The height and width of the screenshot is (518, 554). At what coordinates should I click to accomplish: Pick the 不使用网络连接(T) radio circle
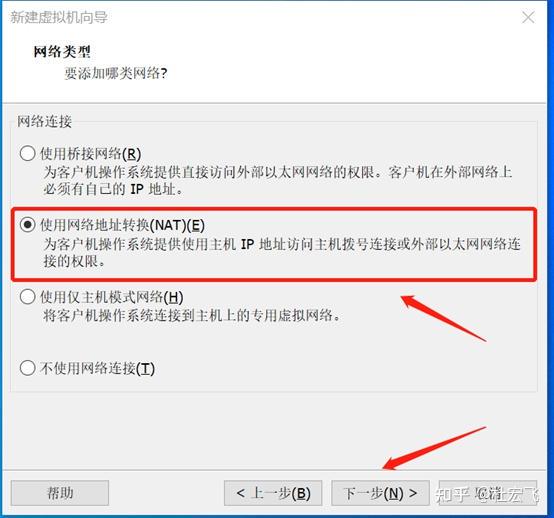pyautogui.click(x=27, y=368)
